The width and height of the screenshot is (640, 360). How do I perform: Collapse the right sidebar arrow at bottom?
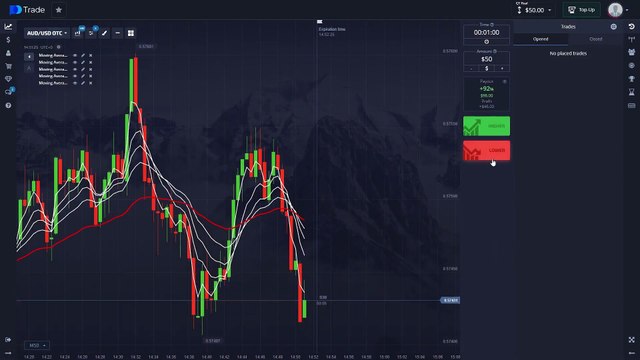point(631,353)
